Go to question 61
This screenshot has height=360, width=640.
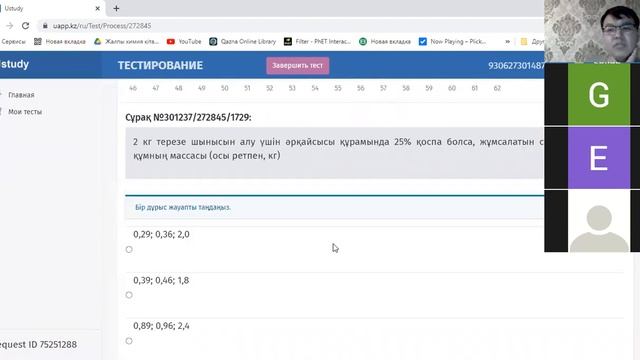tap(475, 88)
